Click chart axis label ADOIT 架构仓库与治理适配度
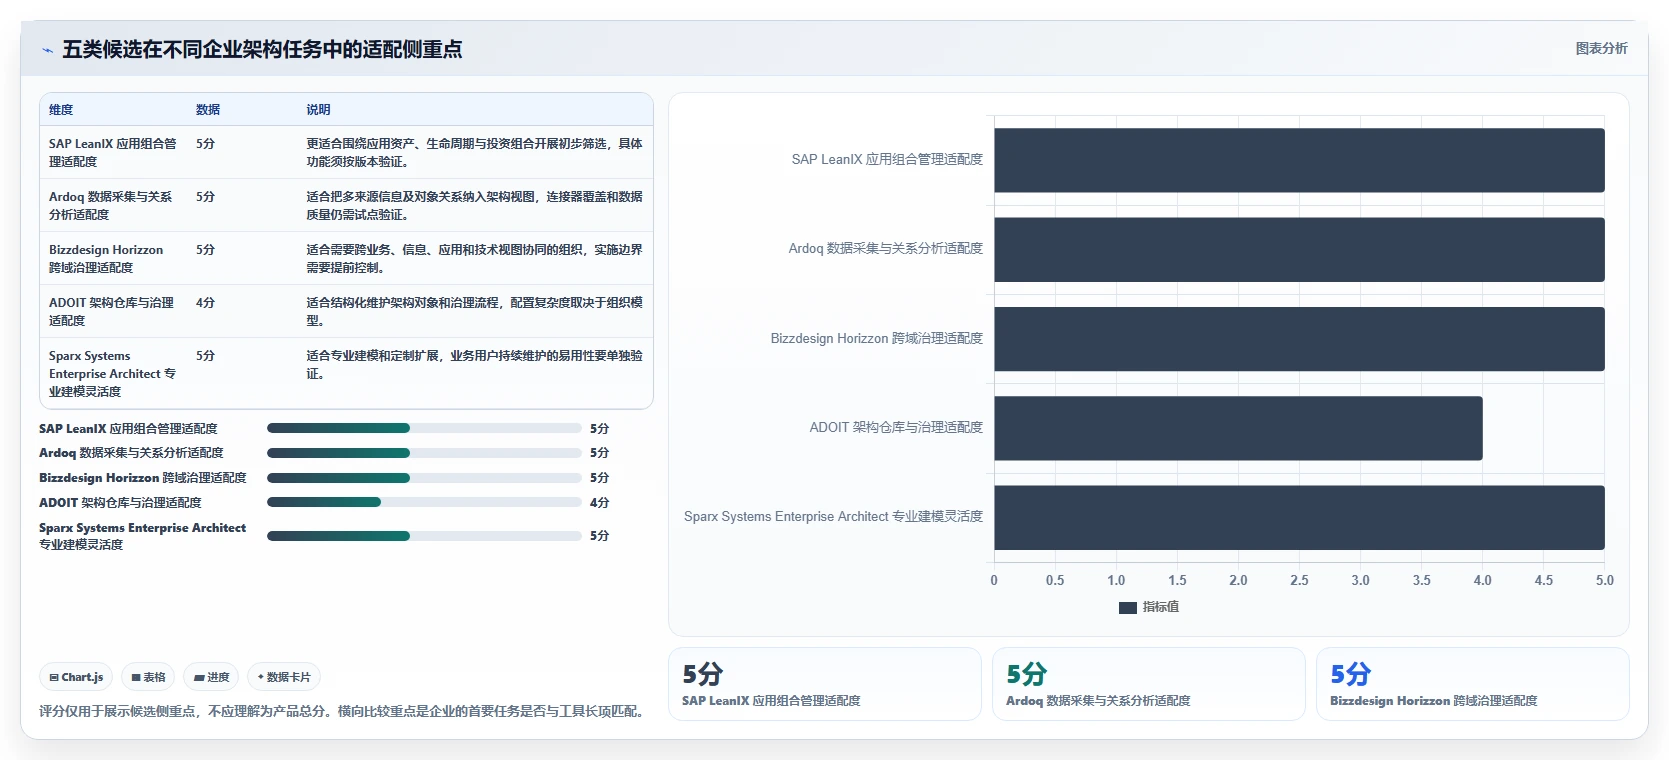 coord(896,427)
